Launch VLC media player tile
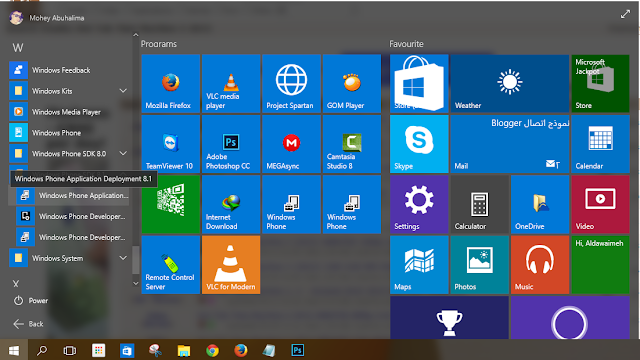 (x=231, y=84)
